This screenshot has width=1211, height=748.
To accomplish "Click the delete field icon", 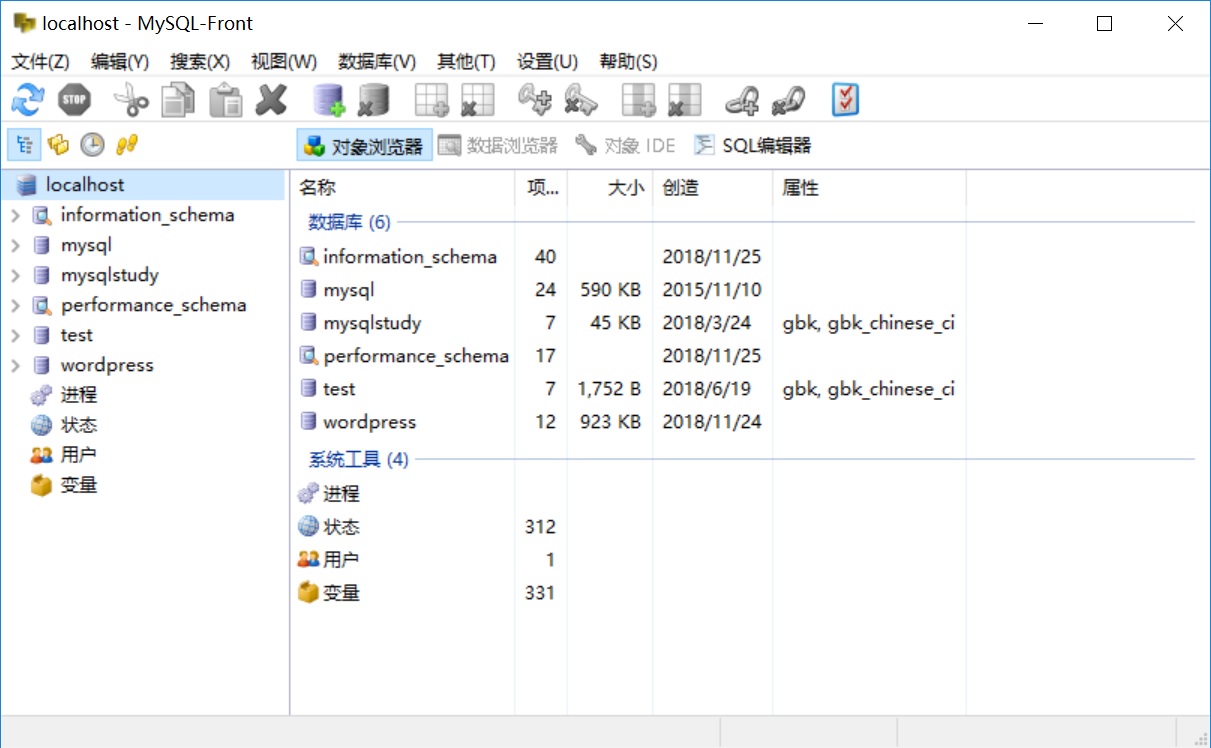I will point(684,100).
